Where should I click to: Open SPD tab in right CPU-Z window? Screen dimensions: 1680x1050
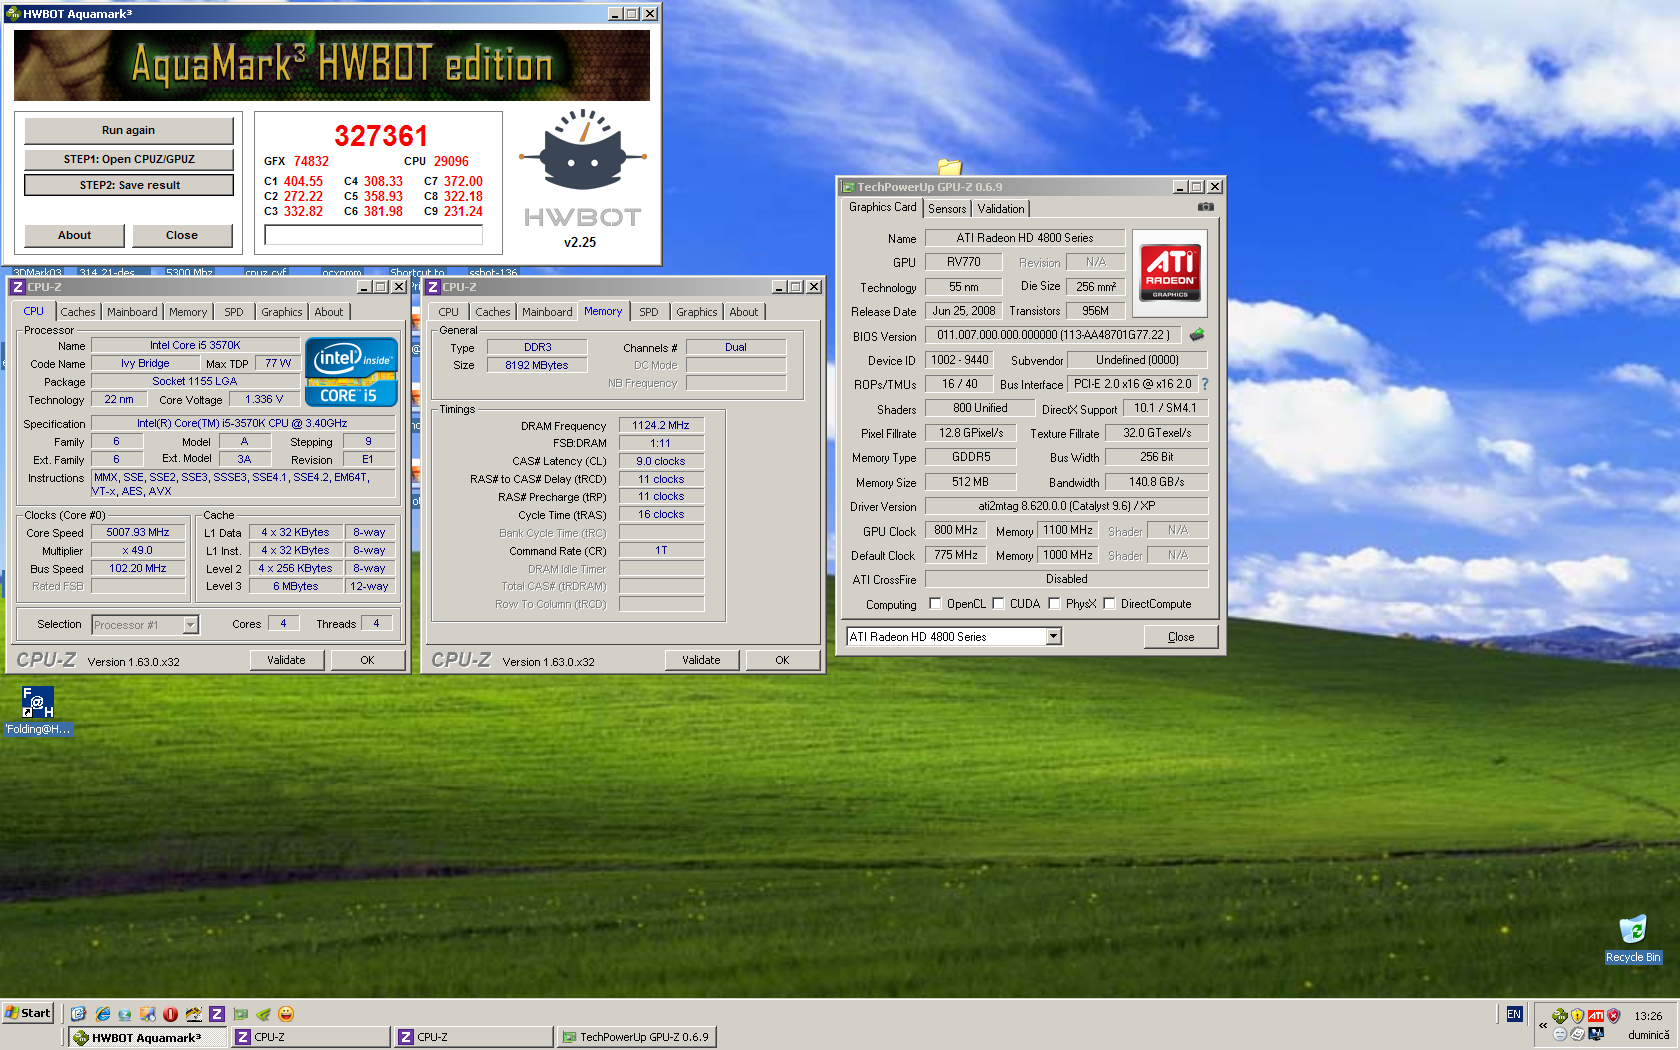649,312
